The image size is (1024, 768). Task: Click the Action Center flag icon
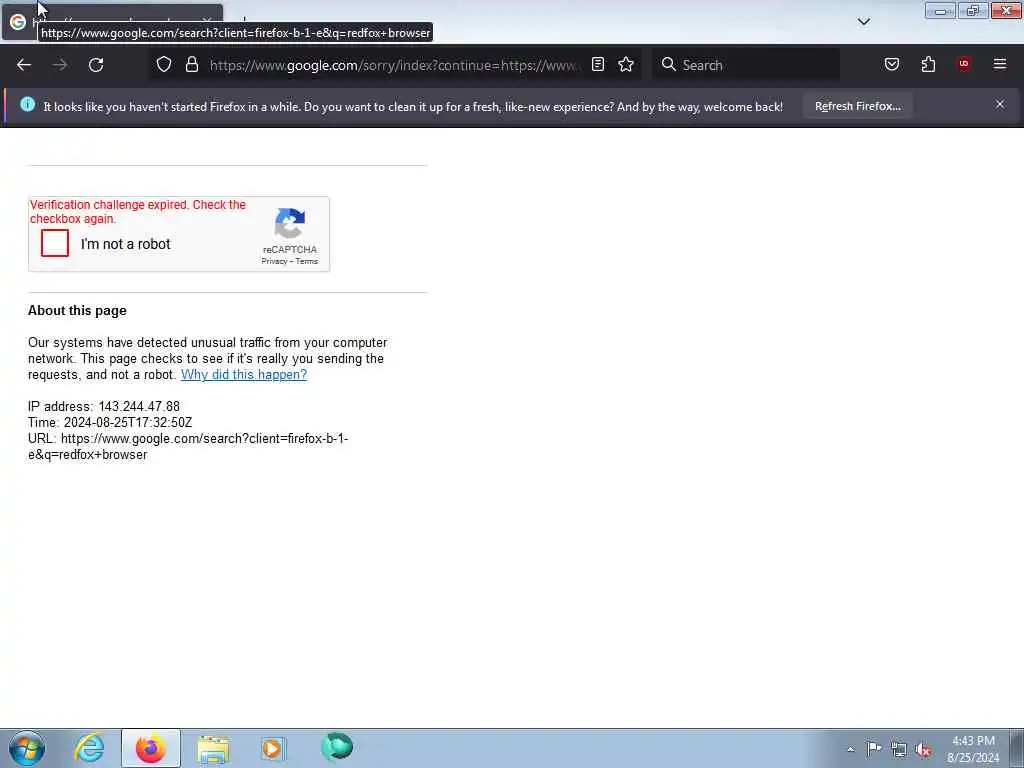[874, 749]
